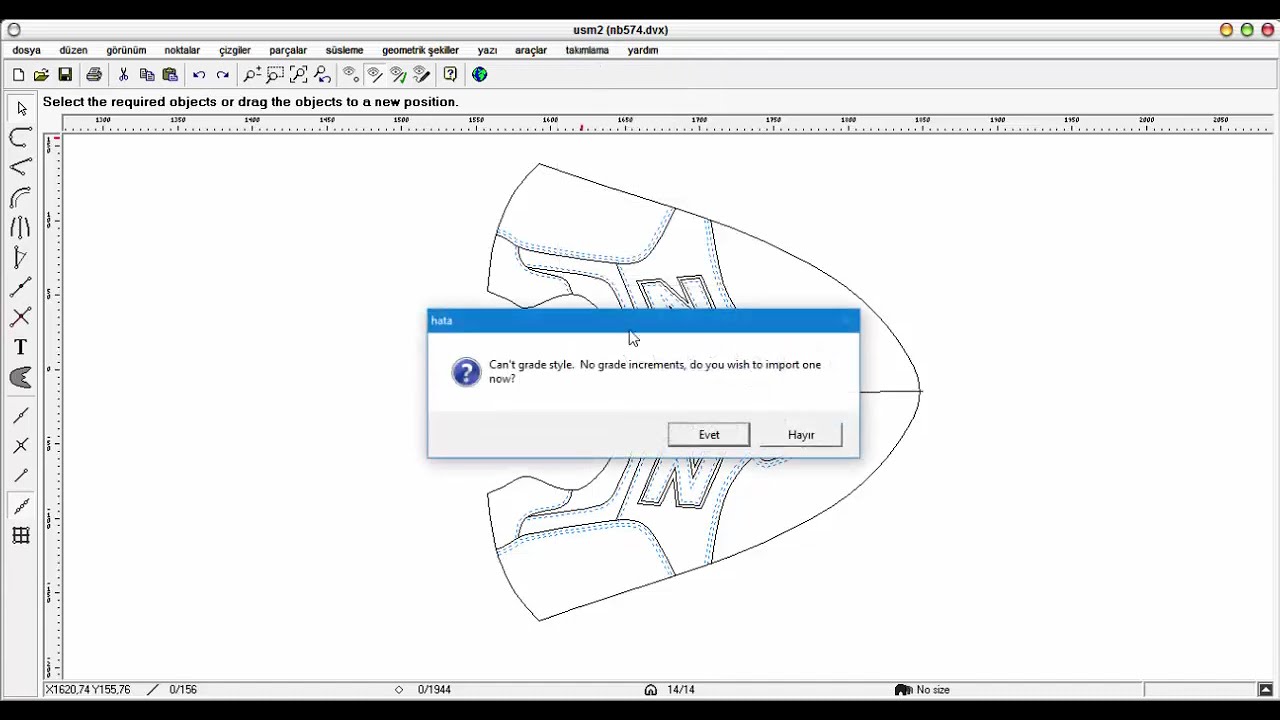Click the gray window control at top-left
Screen dimensions: 1280x720
point(14,30)
